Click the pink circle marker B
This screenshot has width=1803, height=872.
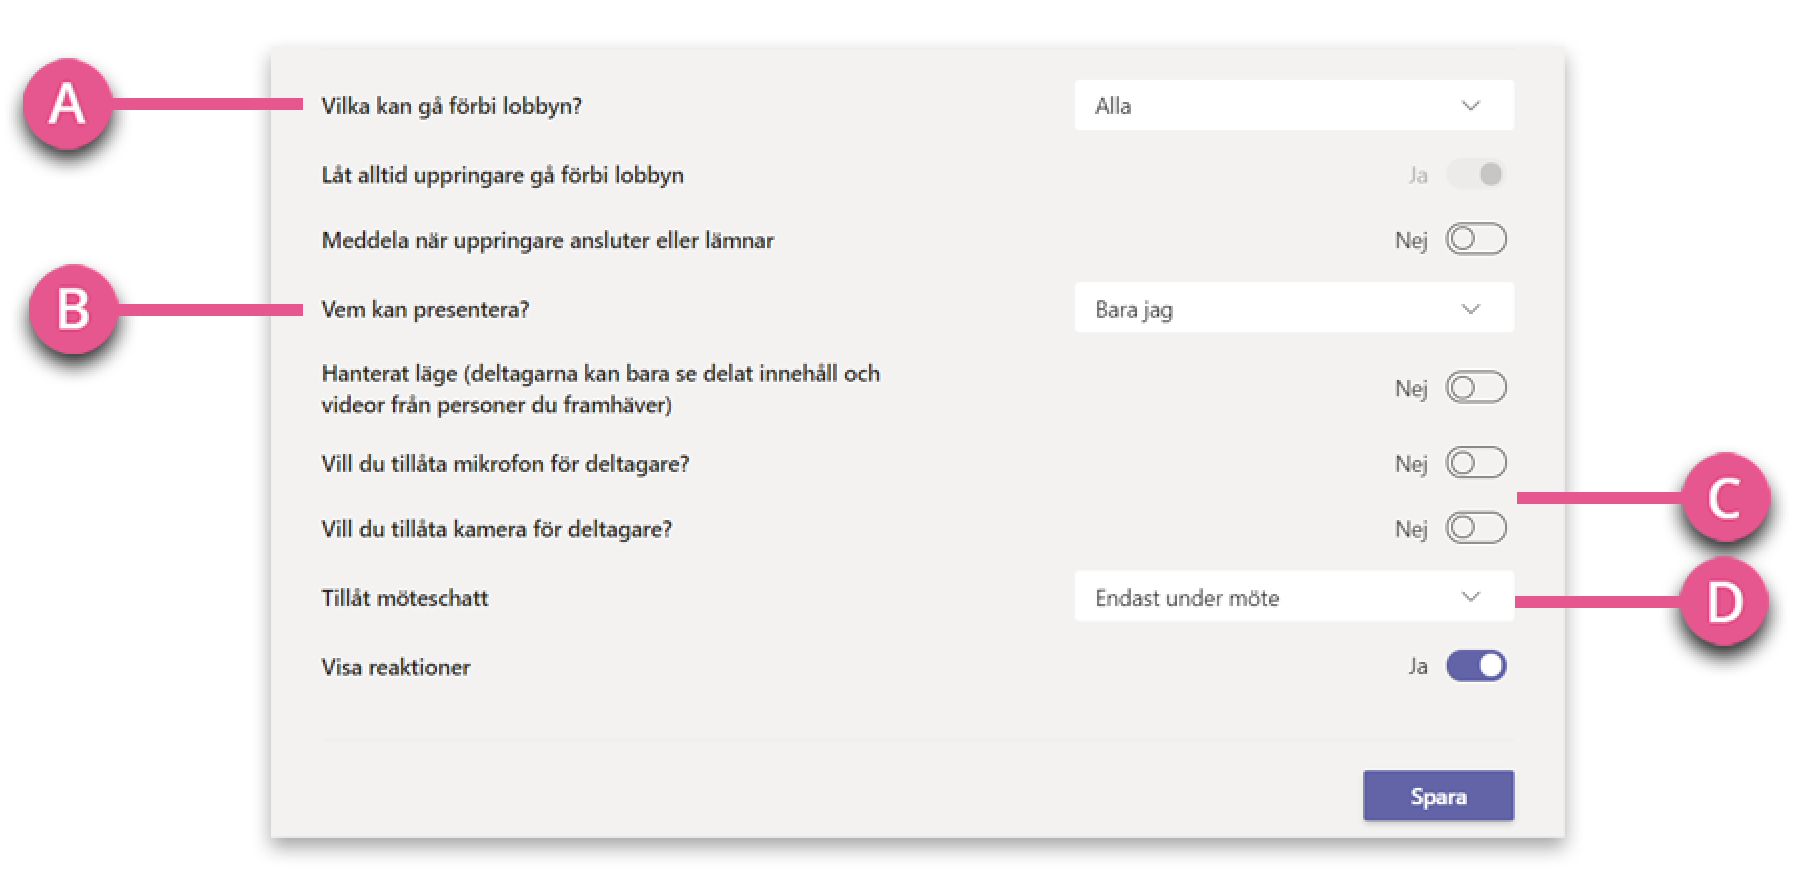73,309
